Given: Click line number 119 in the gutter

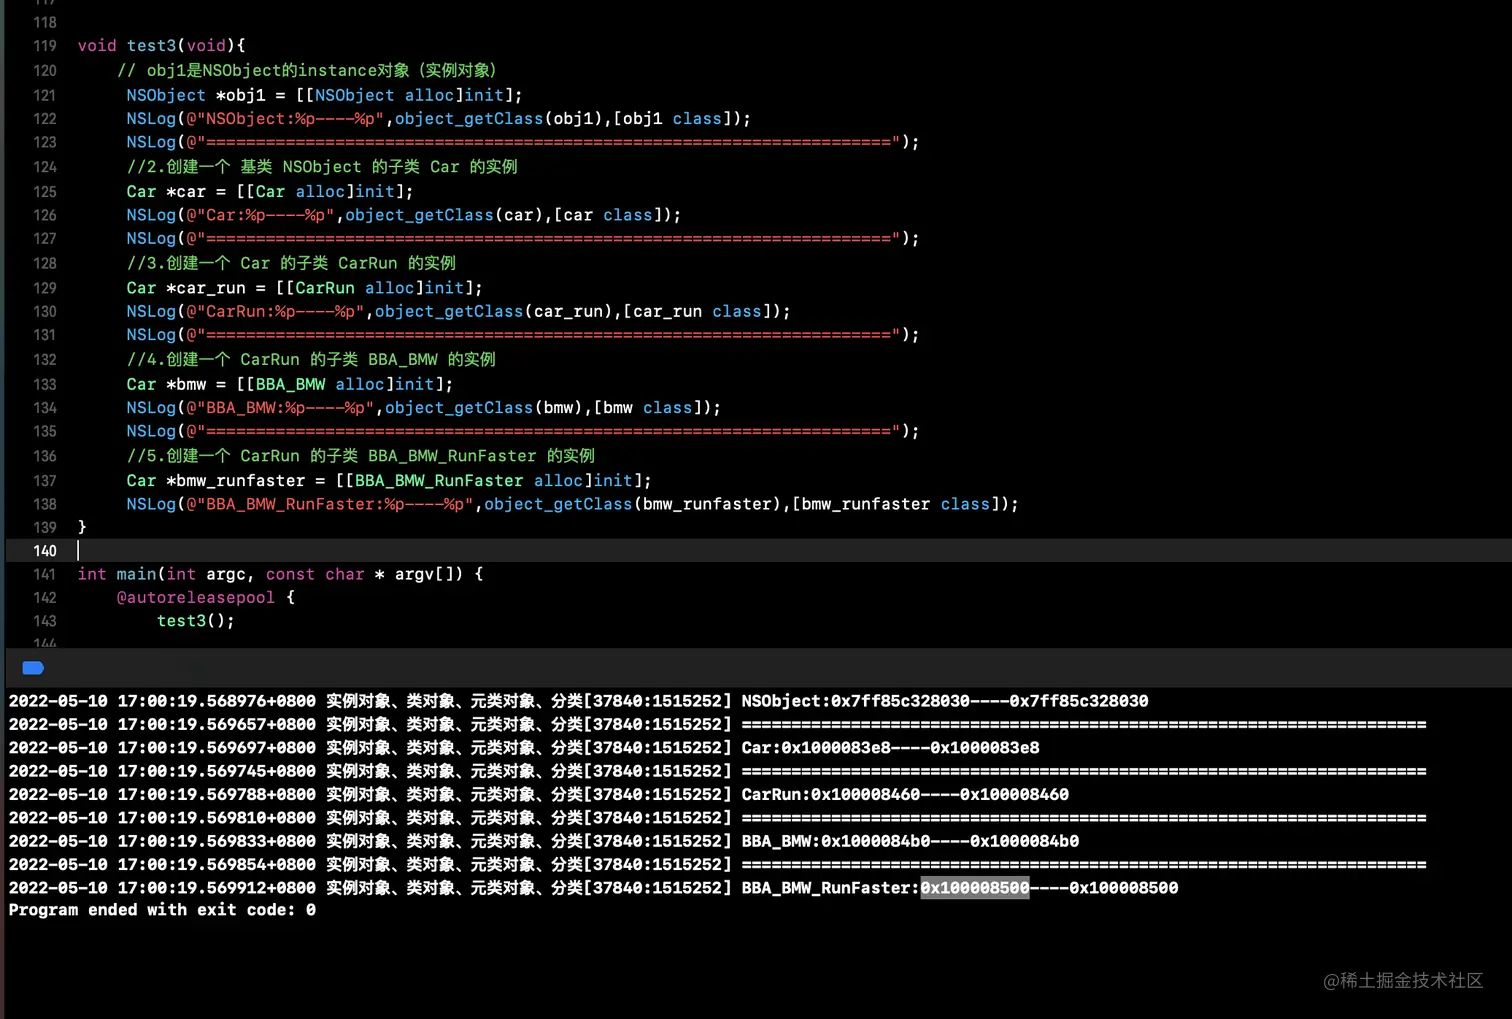Looking at the screenshot, I should (x=45, y=46).
